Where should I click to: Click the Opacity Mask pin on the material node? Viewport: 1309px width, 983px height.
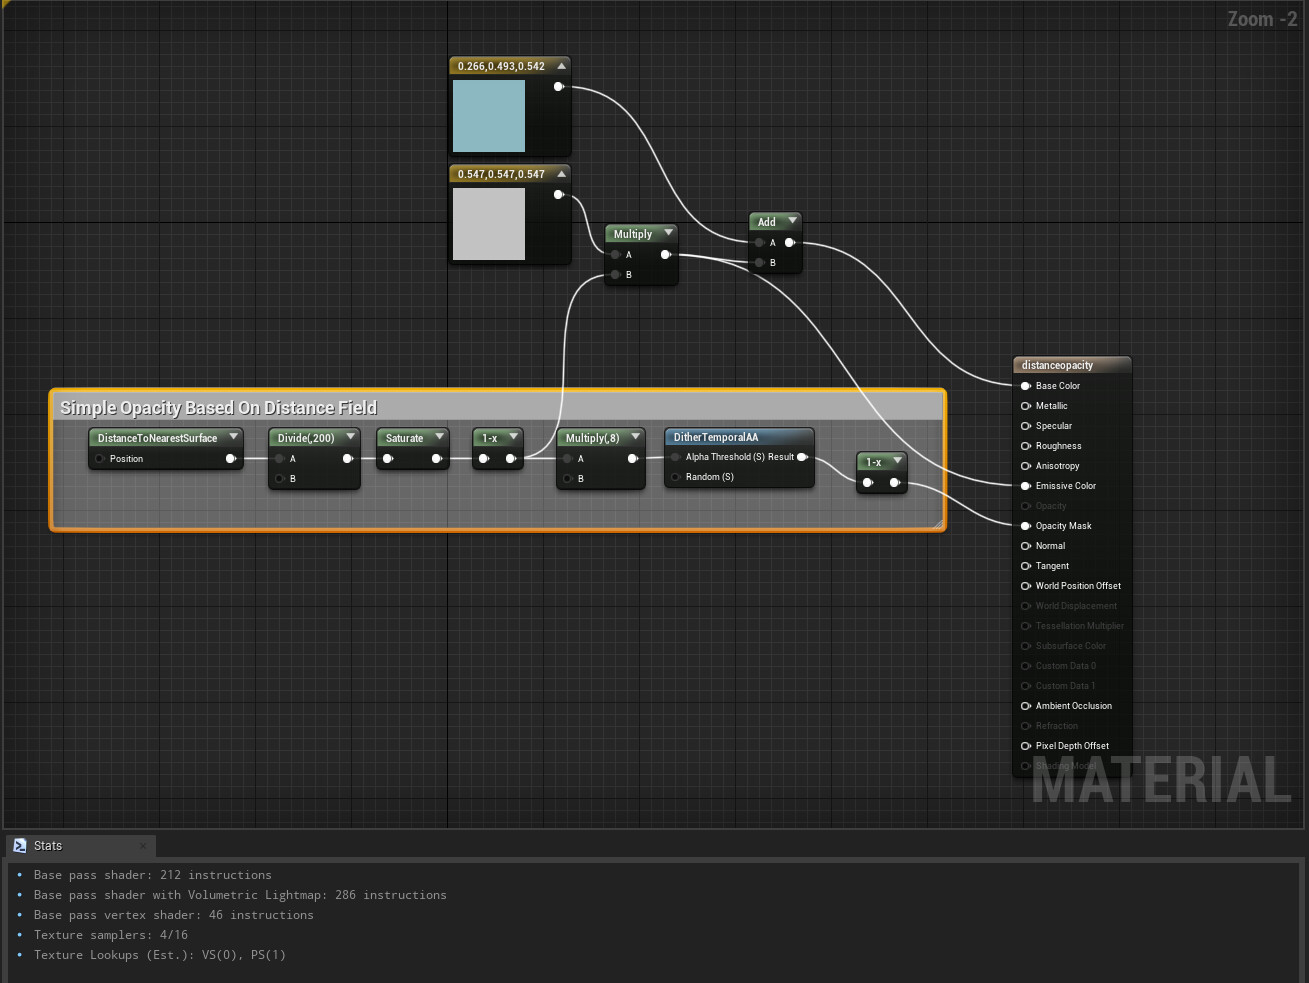pyautogui.click(x=1026, y=525)
